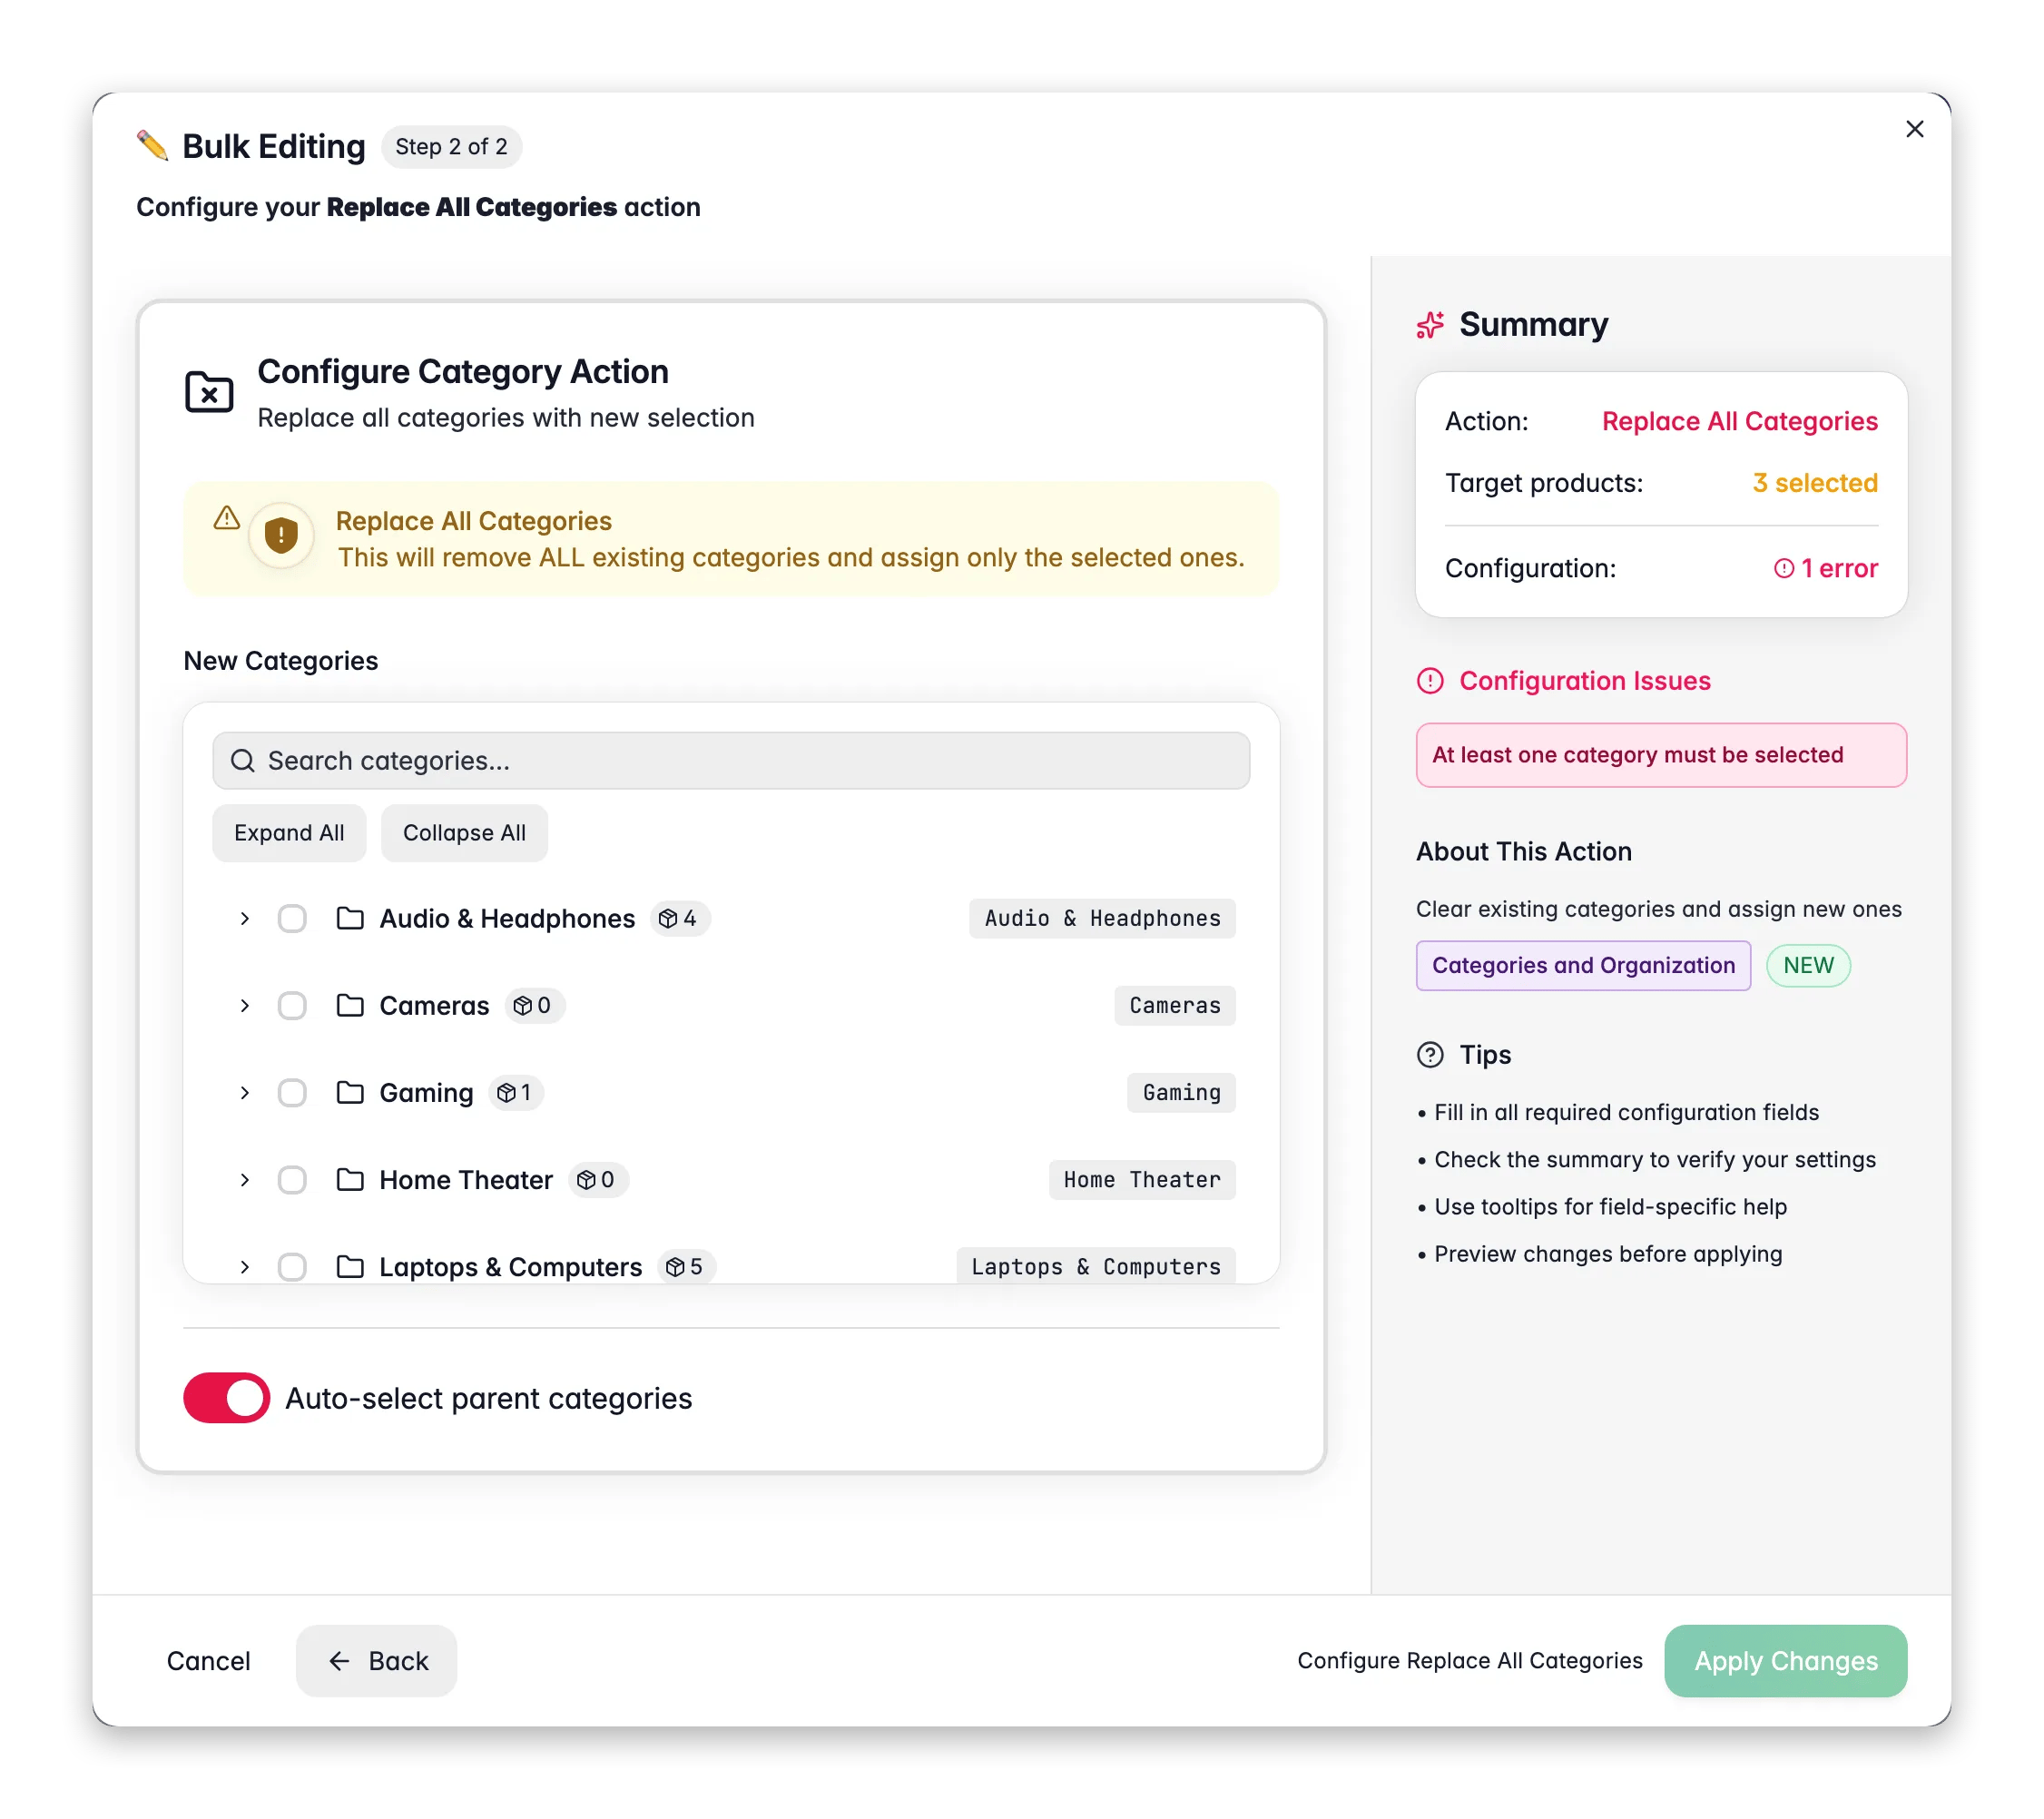Click the folder-x icon beside Configure Category Action
This screenshot has width=2044, height=1819.
point(209,392)
